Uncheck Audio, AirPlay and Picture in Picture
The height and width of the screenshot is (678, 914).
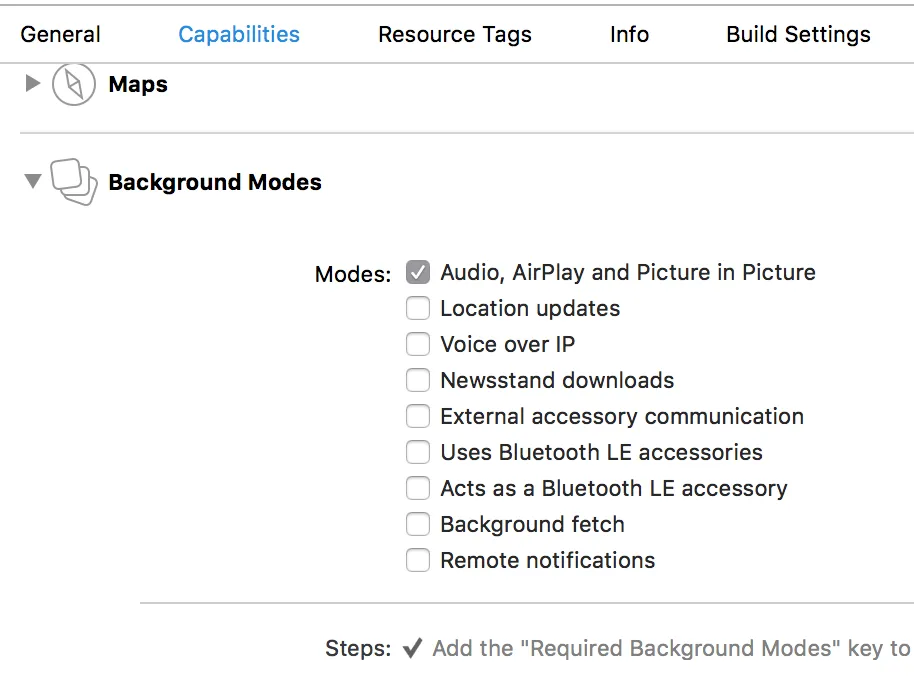click(418, 272)
